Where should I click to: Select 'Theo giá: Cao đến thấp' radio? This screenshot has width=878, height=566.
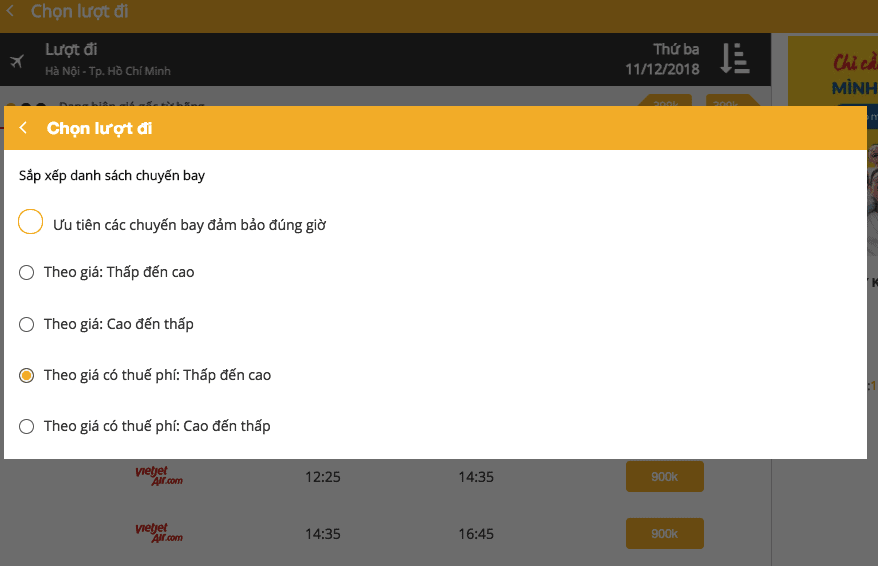26,325
